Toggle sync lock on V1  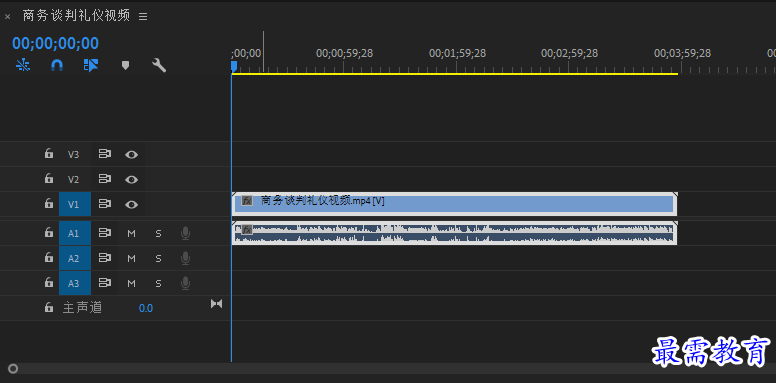point(104,203)
